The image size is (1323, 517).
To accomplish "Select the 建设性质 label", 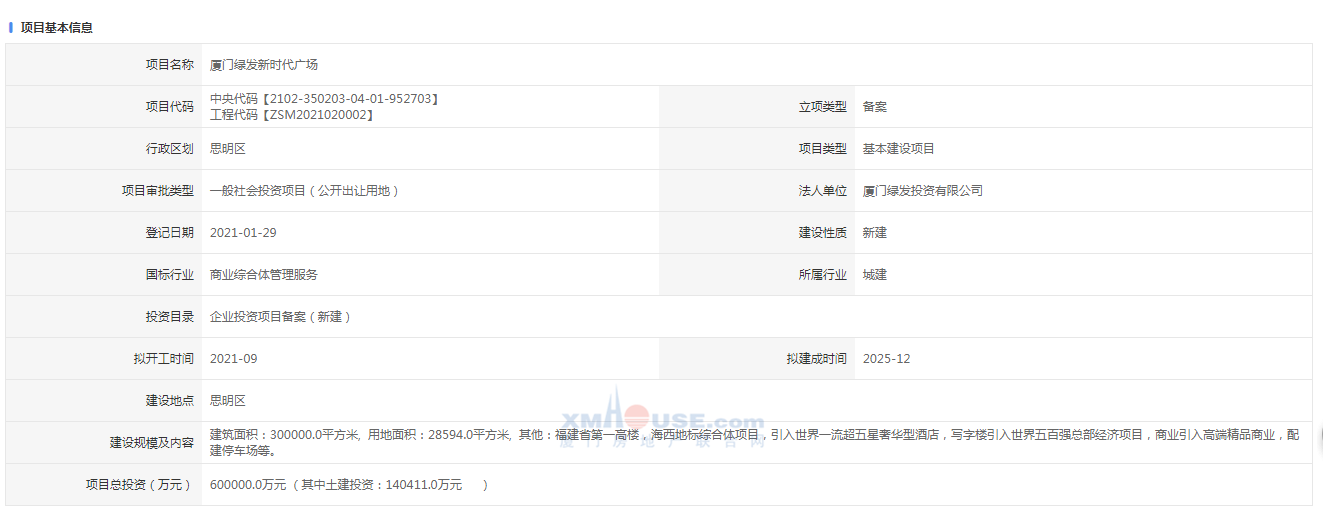I will [822, 232].
